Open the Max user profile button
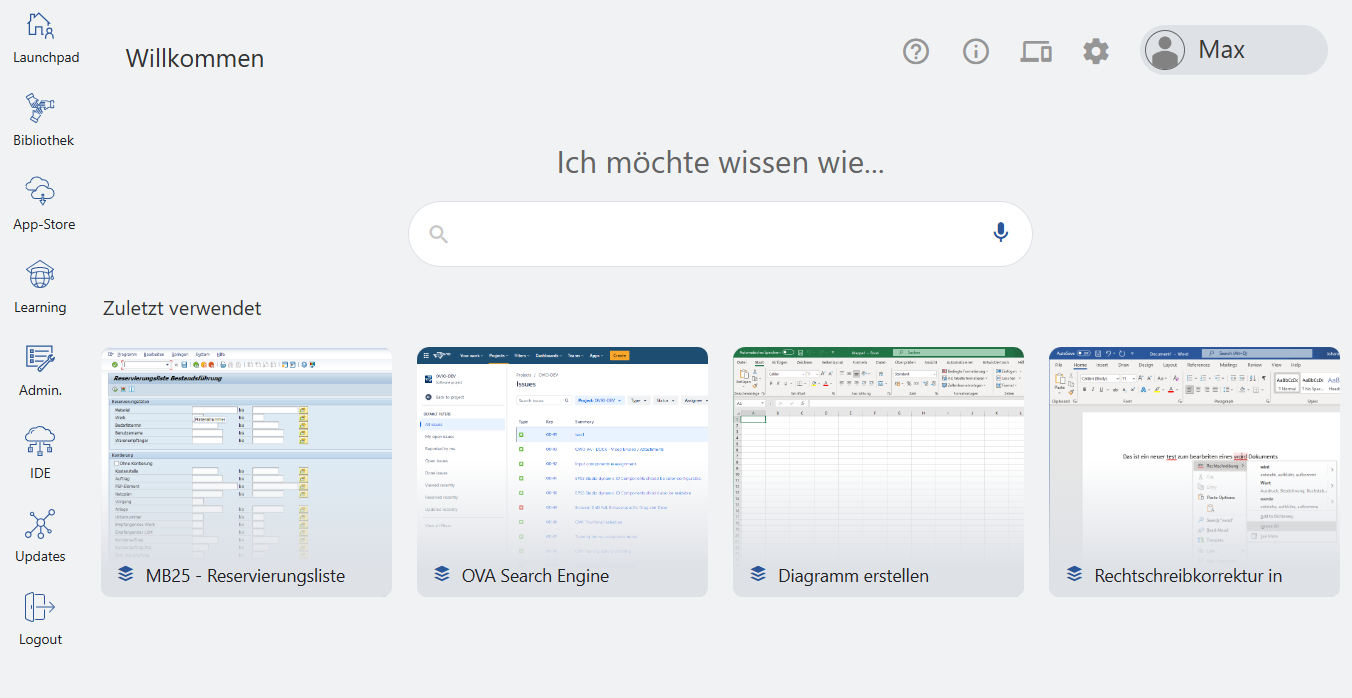 (x=1233, y=50)
